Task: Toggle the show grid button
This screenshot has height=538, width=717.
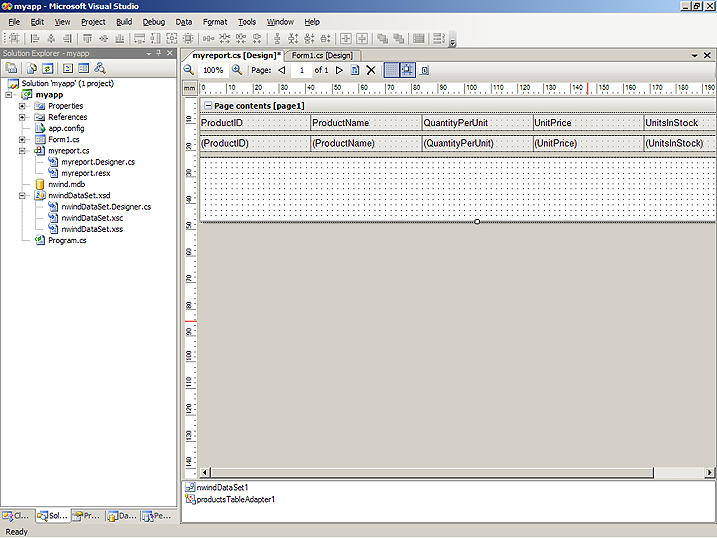Action: click(391, 70)
